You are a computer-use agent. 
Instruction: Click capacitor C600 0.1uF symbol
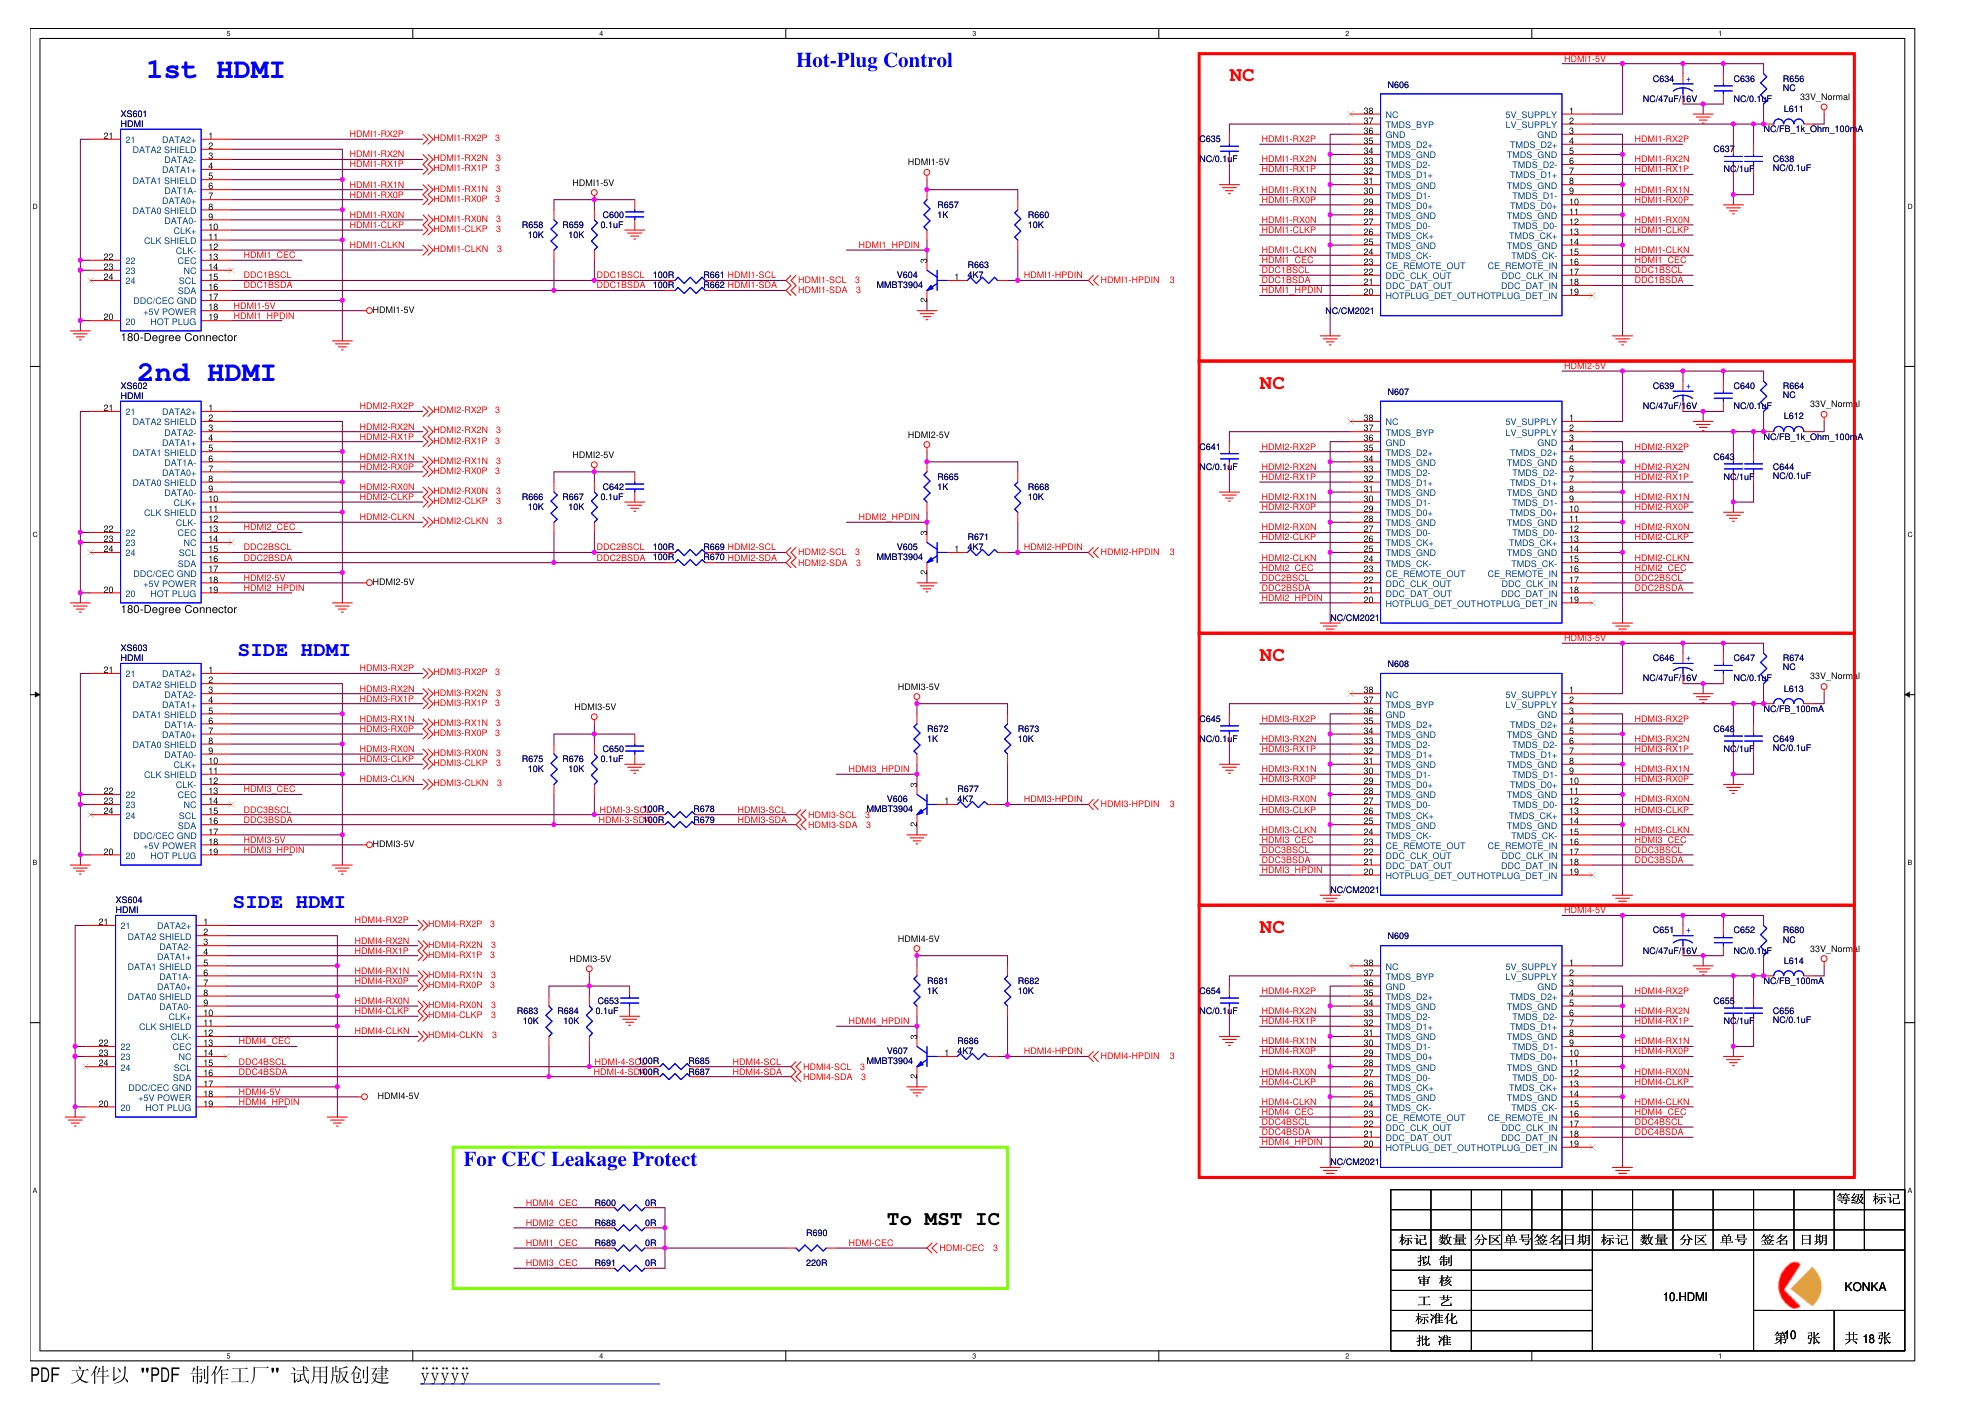tap(634, 214)
